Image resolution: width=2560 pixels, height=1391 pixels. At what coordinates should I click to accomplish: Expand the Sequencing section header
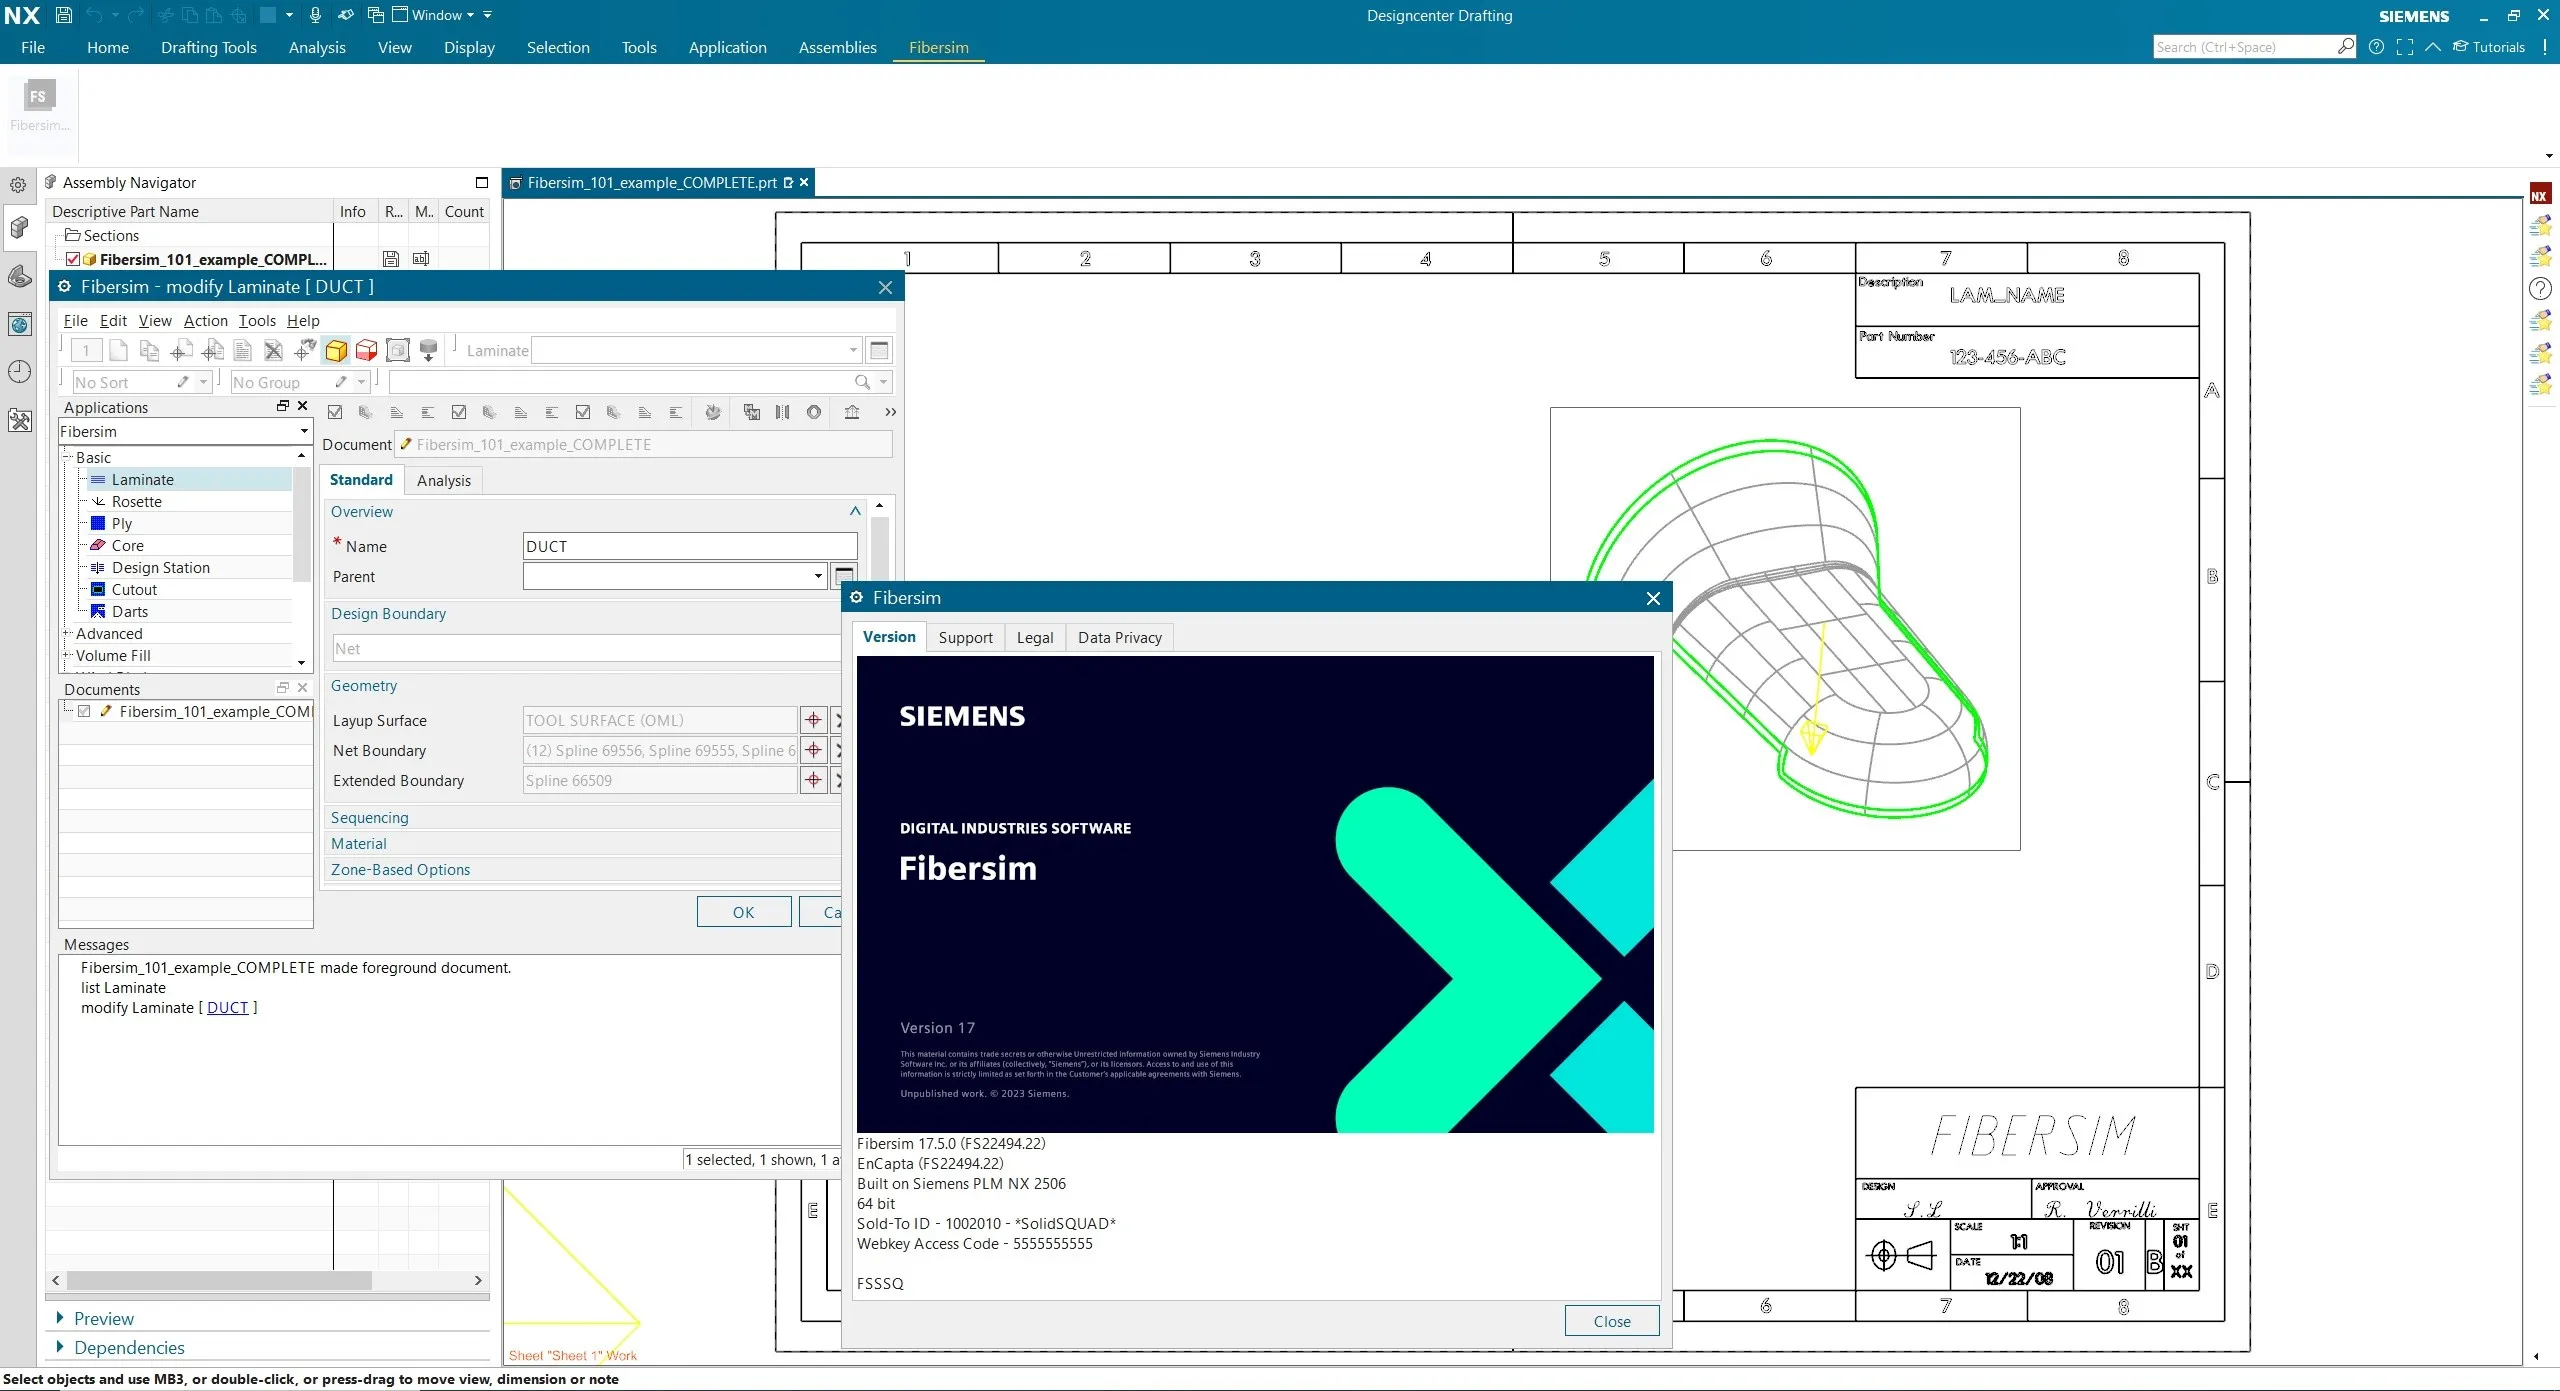370,817
